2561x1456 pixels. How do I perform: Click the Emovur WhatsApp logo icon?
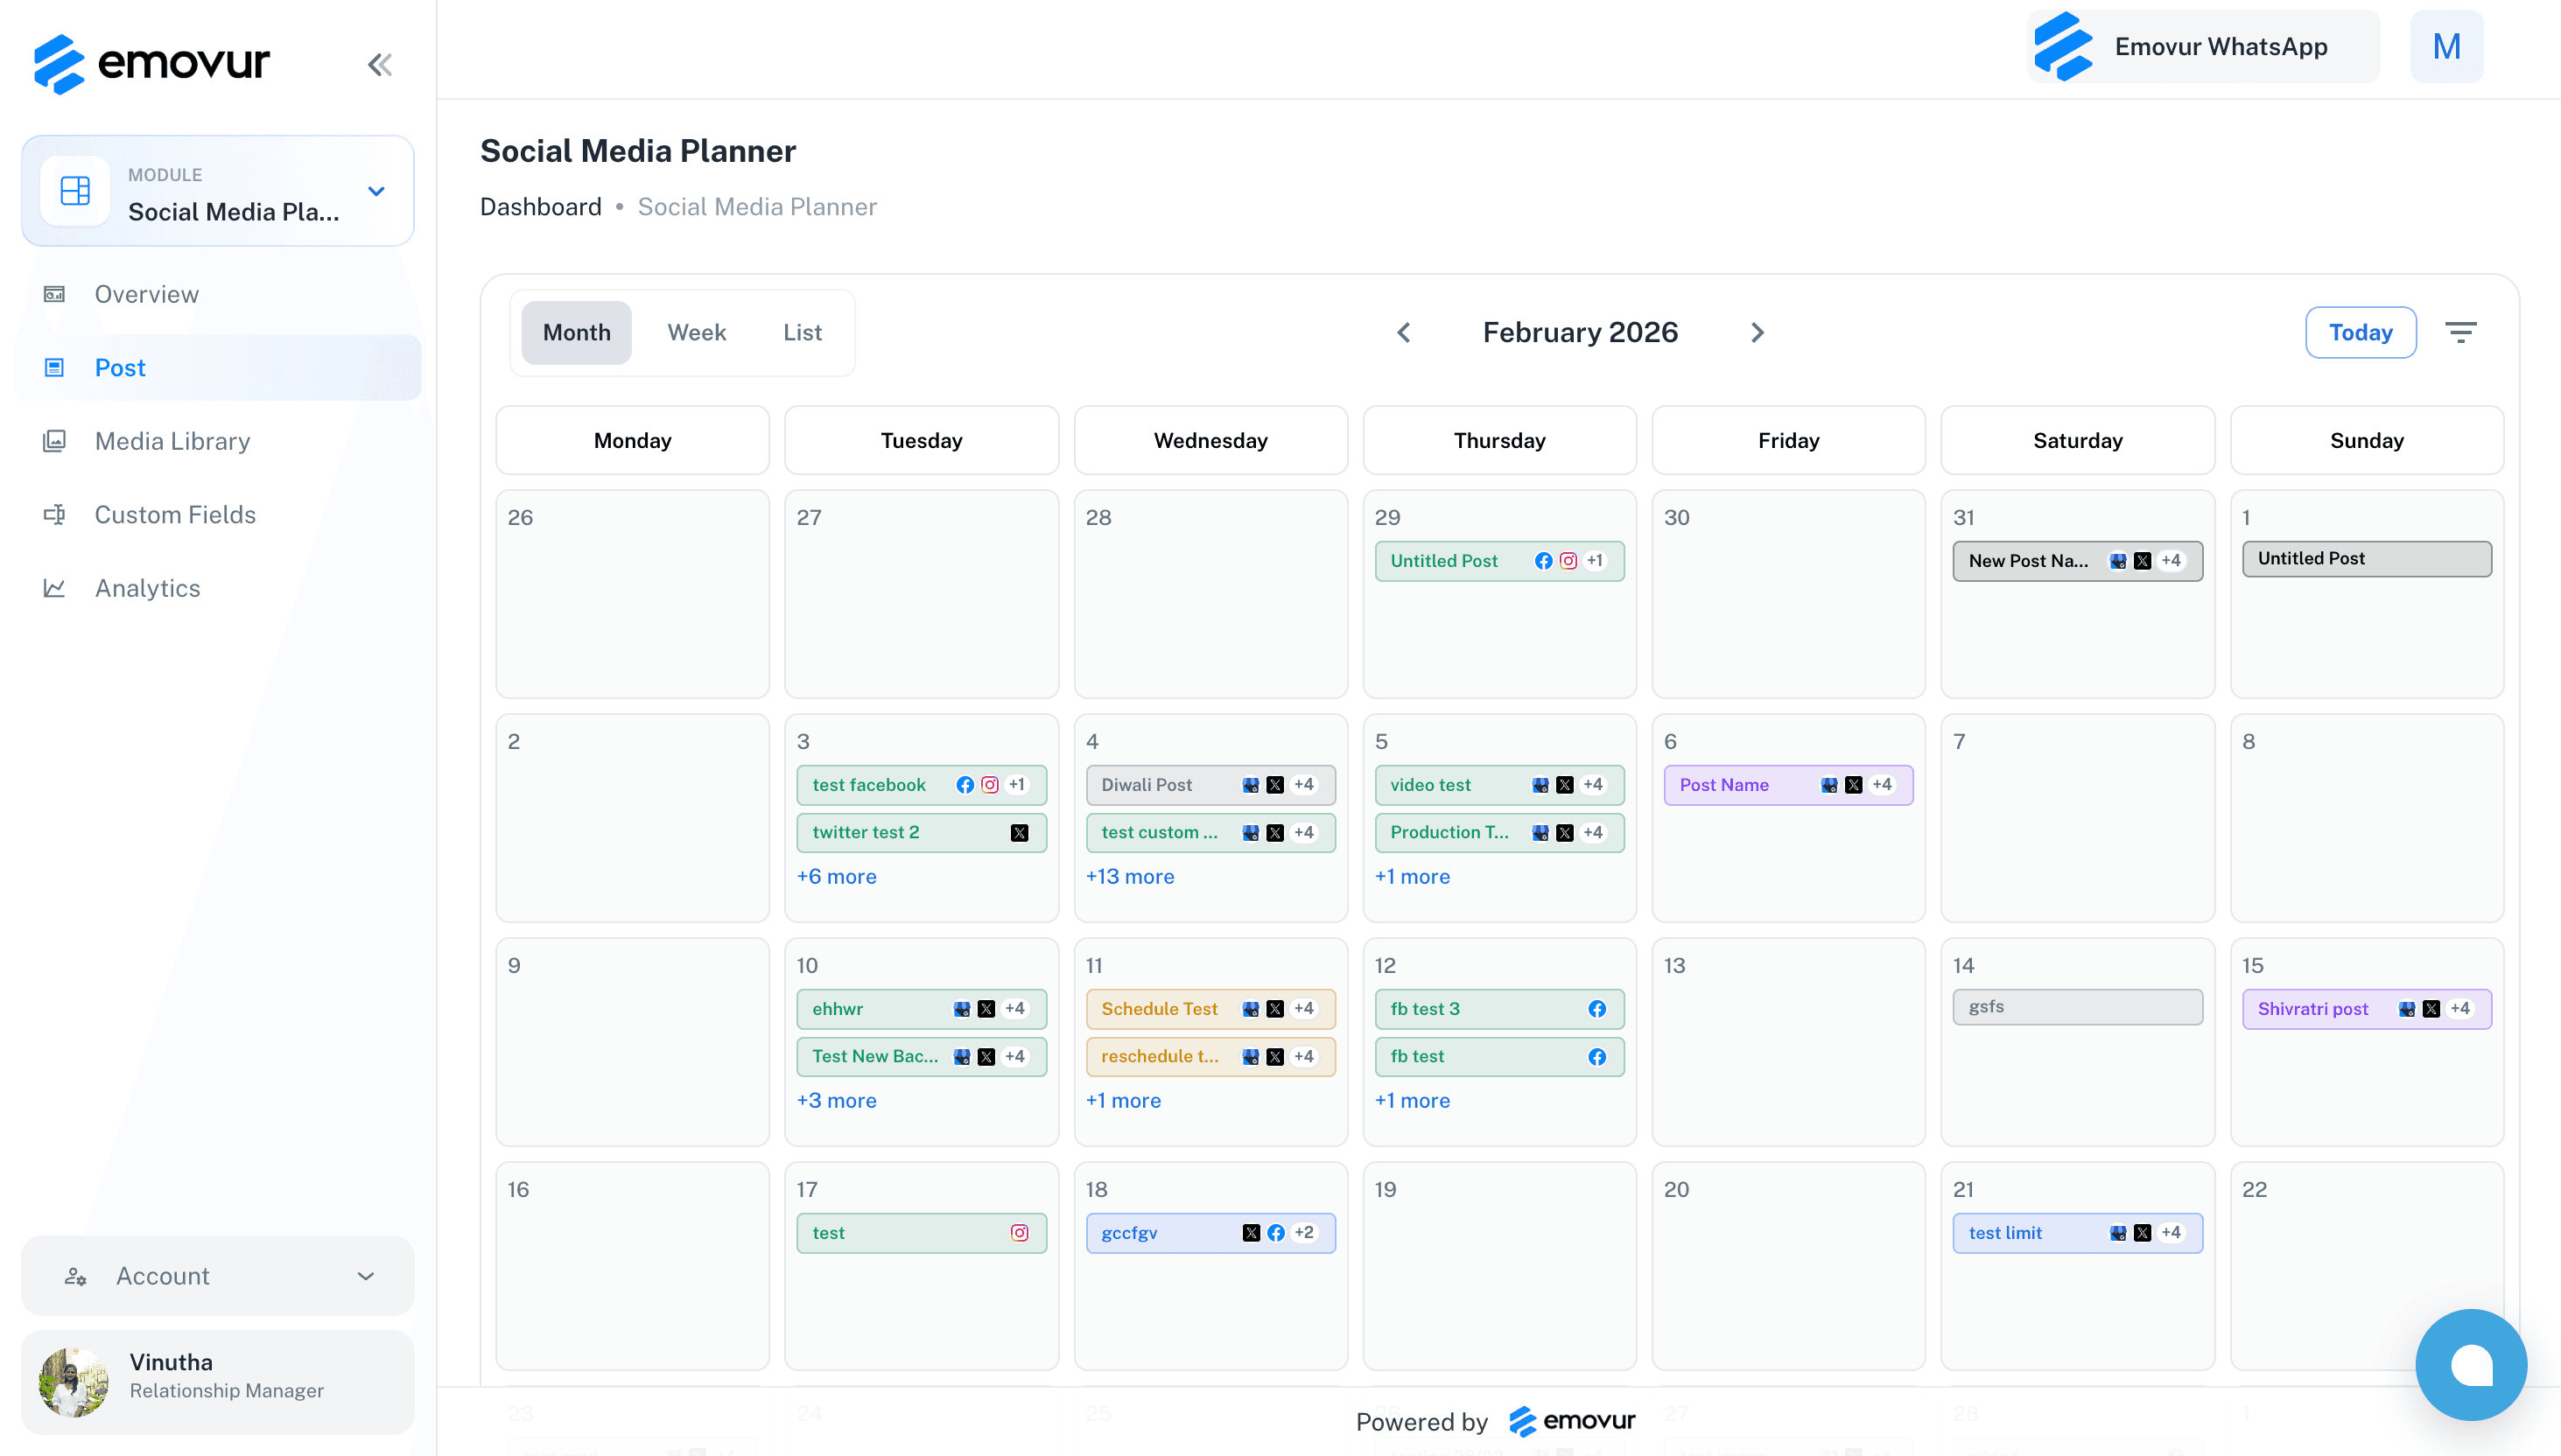pos(2064,46)
